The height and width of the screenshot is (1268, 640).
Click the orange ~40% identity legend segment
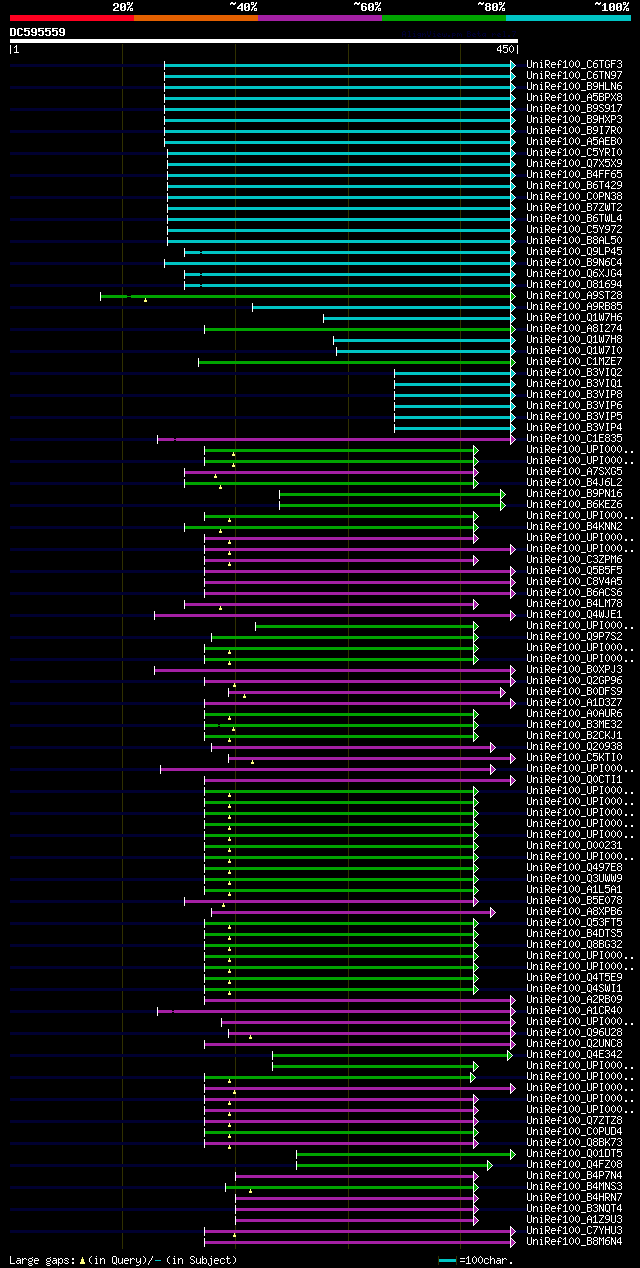195,18
